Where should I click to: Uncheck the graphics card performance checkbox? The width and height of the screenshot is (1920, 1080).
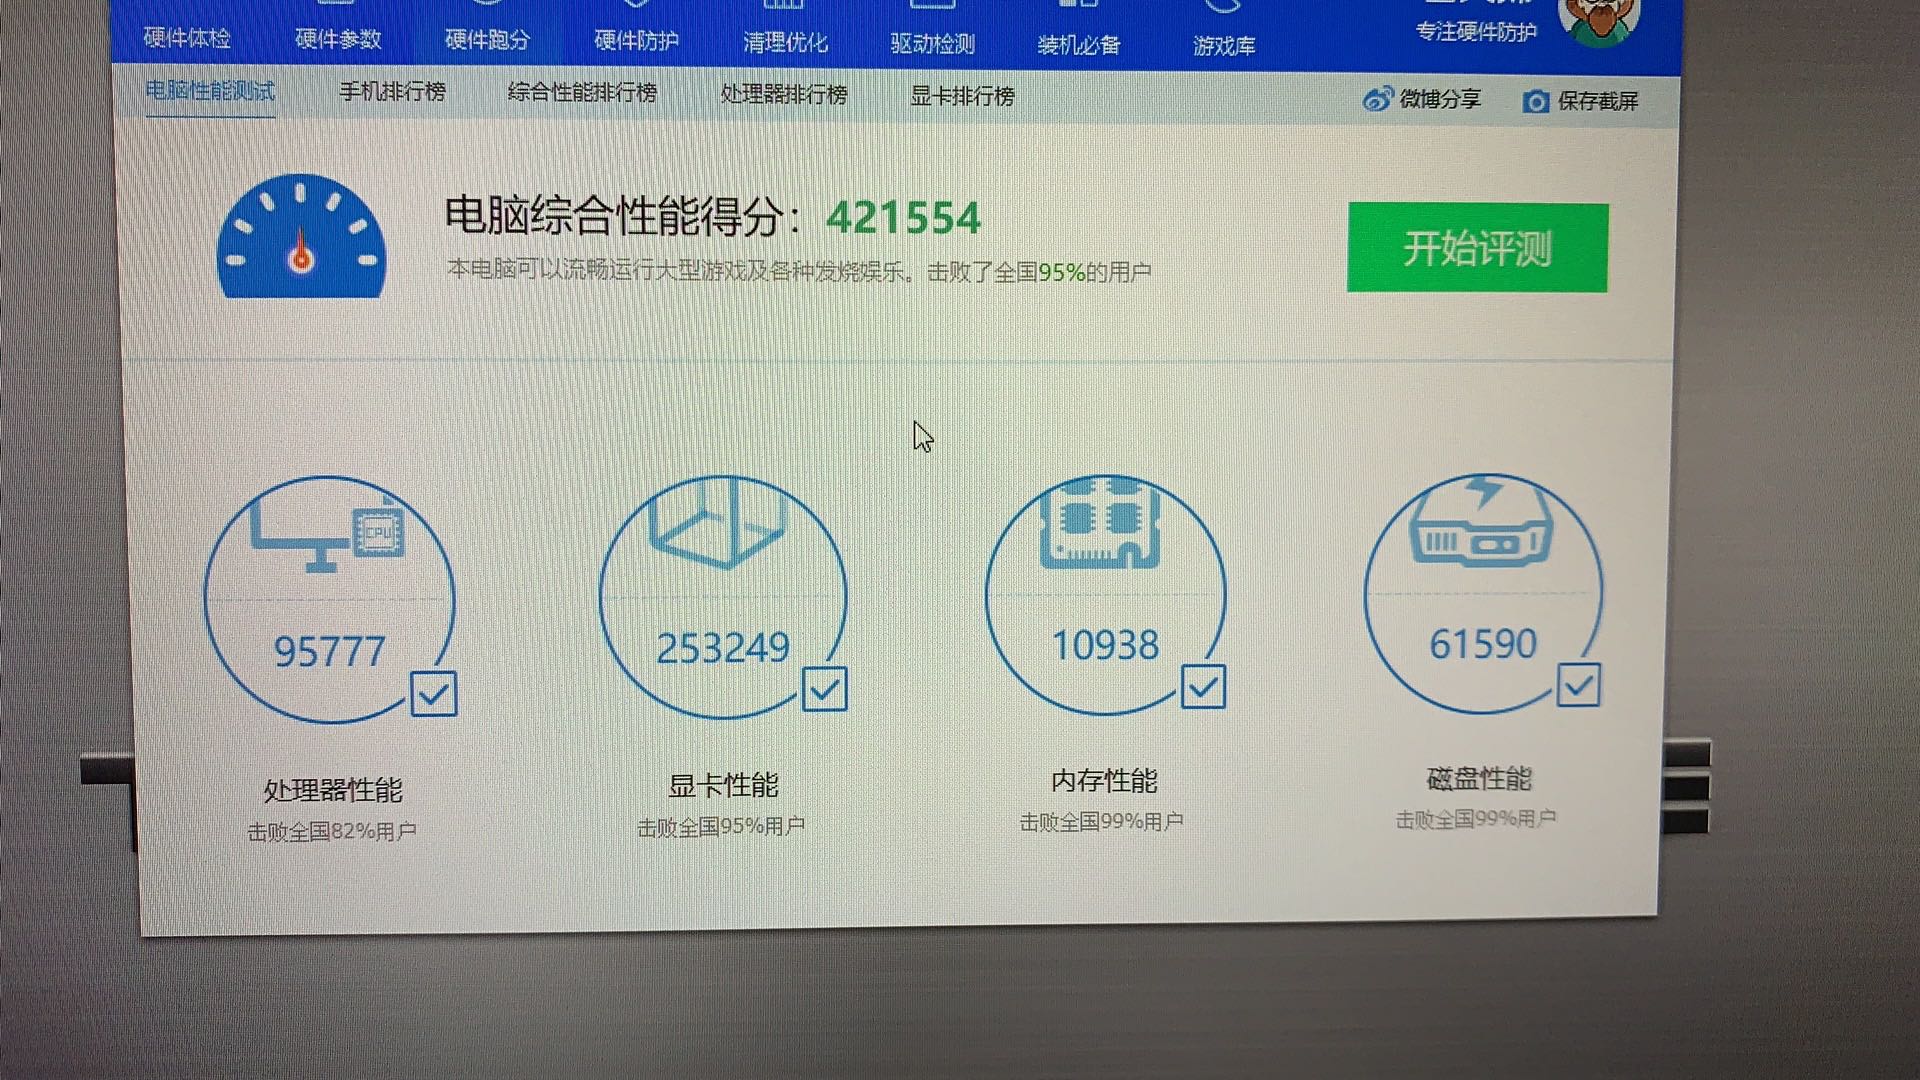point(825,689)
